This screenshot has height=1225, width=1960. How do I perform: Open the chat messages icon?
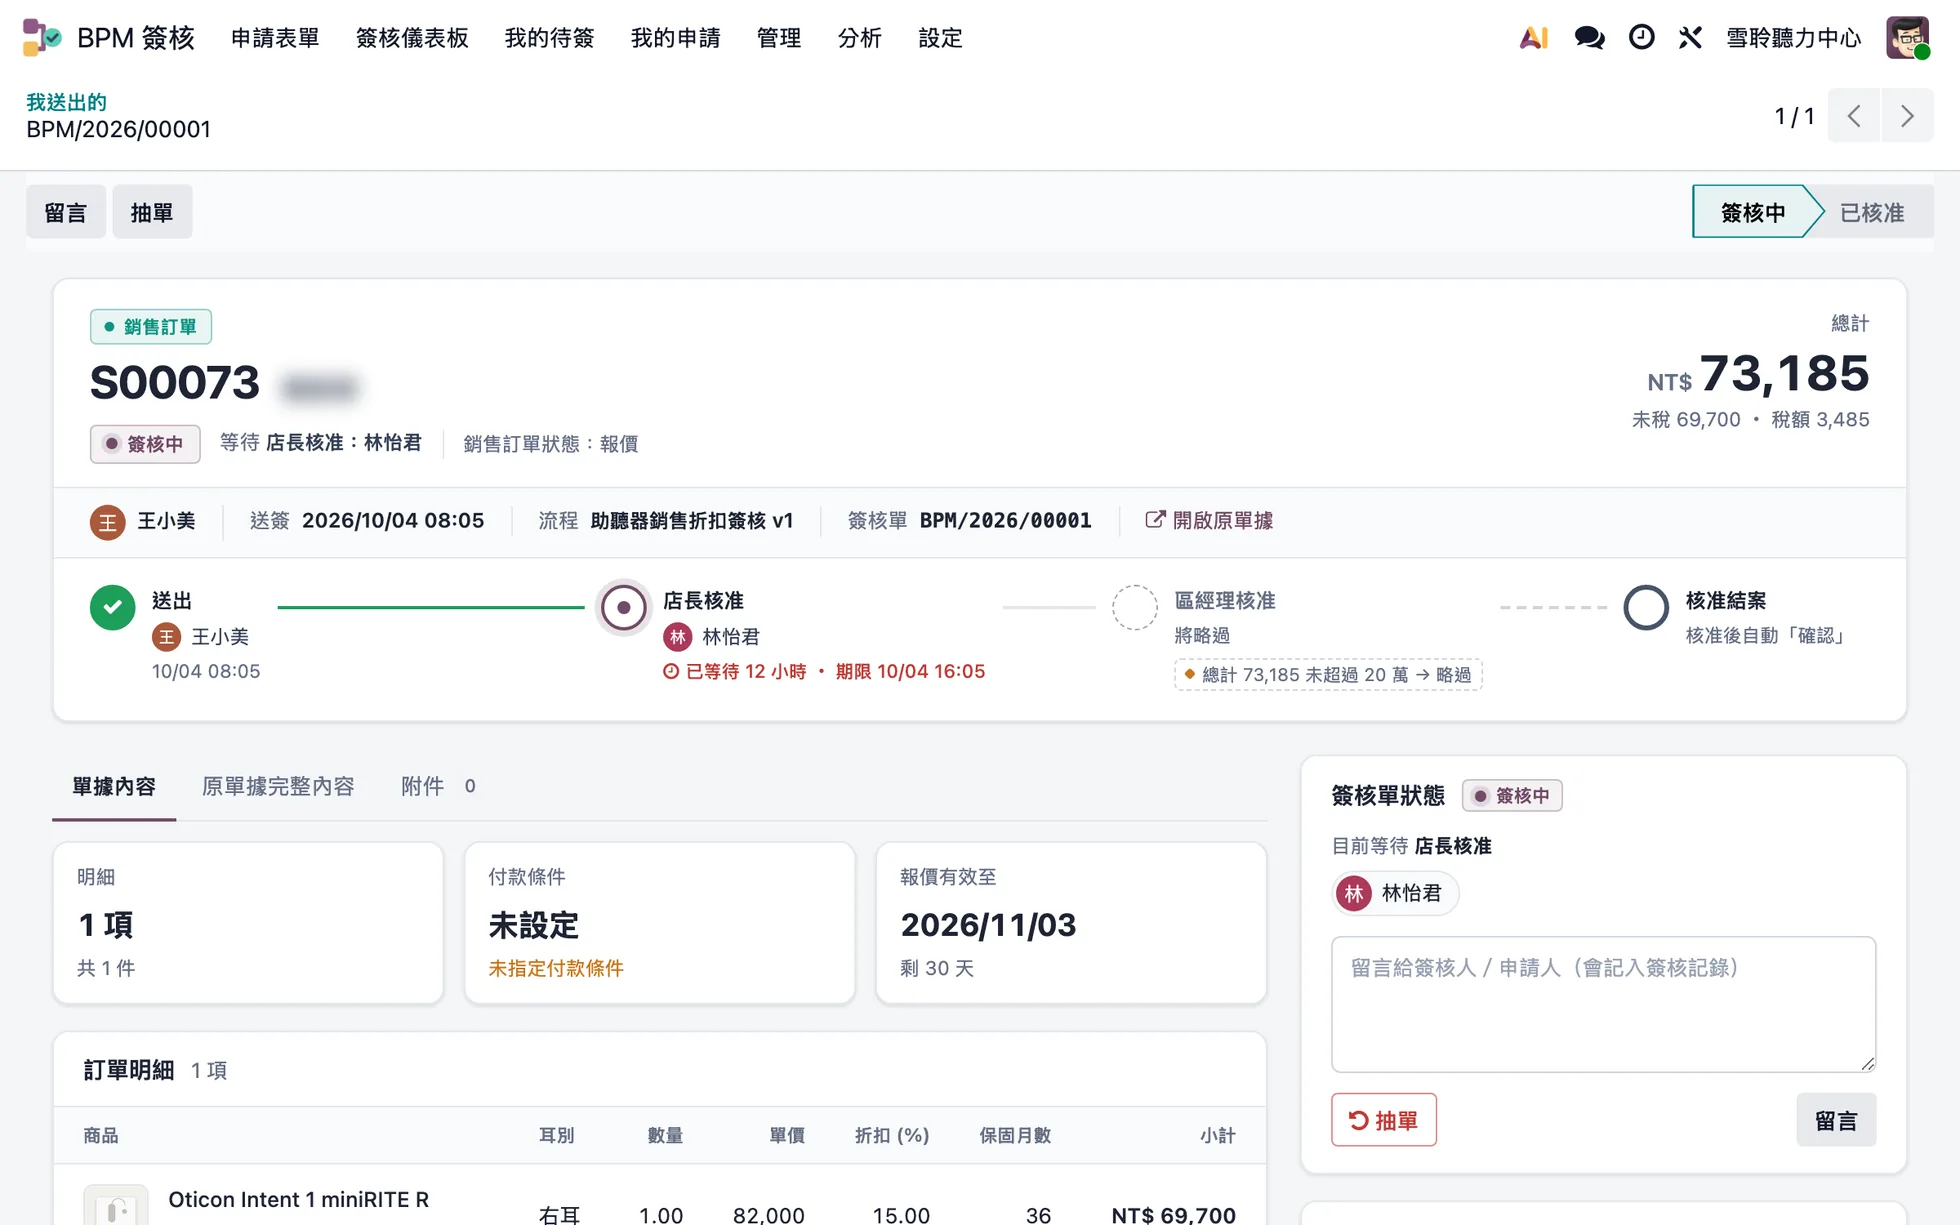(1589, 38)
